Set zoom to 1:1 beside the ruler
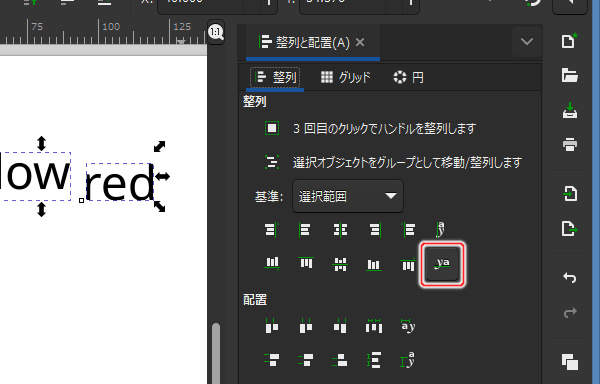 [x=216, y=32]
